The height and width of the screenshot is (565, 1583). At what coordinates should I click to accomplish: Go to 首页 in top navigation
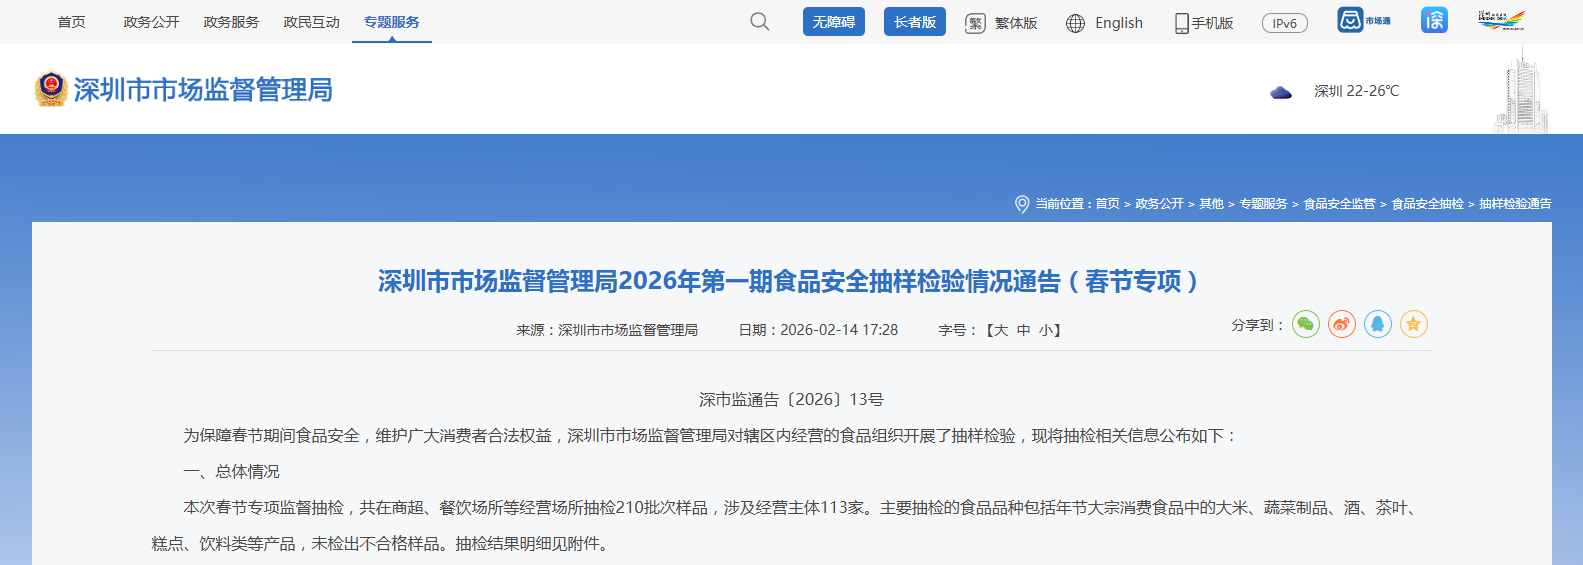point(71,22)
